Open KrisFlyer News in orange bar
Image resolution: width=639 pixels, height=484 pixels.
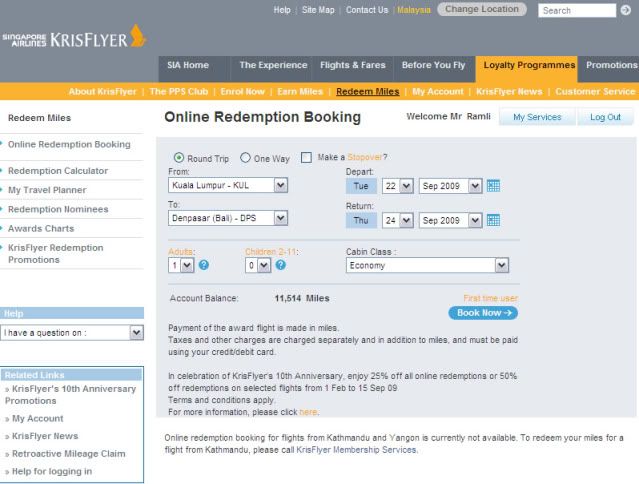coord(509,92)
